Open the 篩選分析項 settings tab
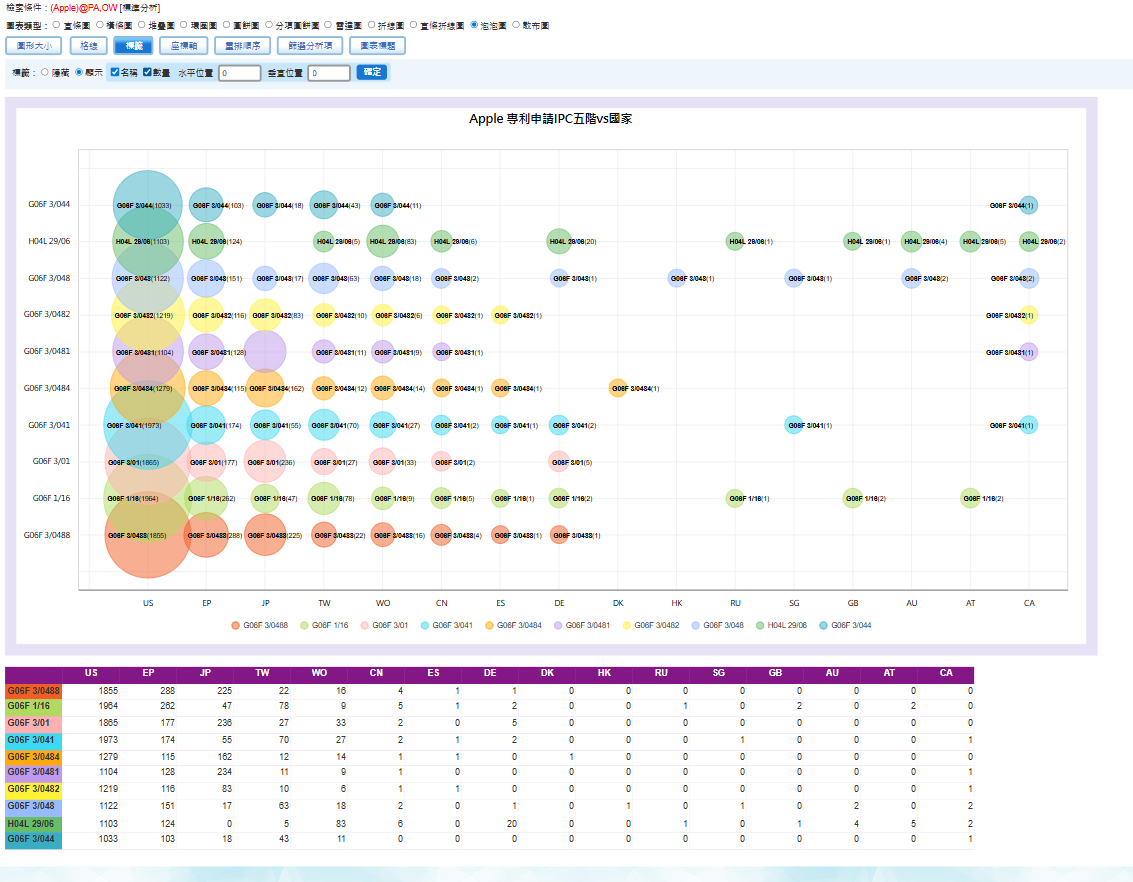Viewport: 1133px width, 882px height. coord(310,46)
